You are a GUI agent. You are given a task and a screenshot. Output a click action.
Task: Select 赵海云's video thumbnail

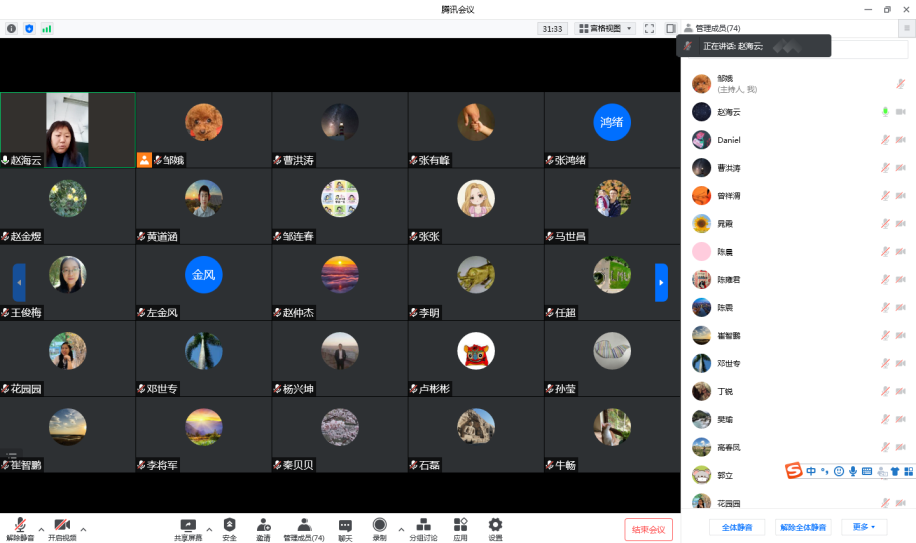click(x=68, y=130)
